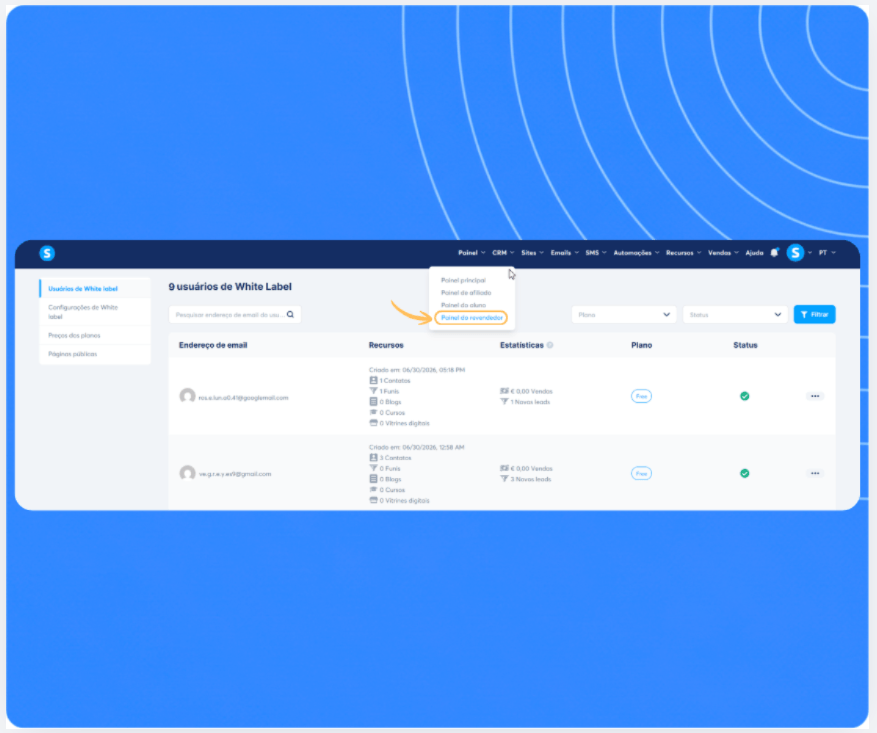Viewport: 877px width, 733px height.
Task: Click the Estatísticas column header
Action: tap(521, 345)
